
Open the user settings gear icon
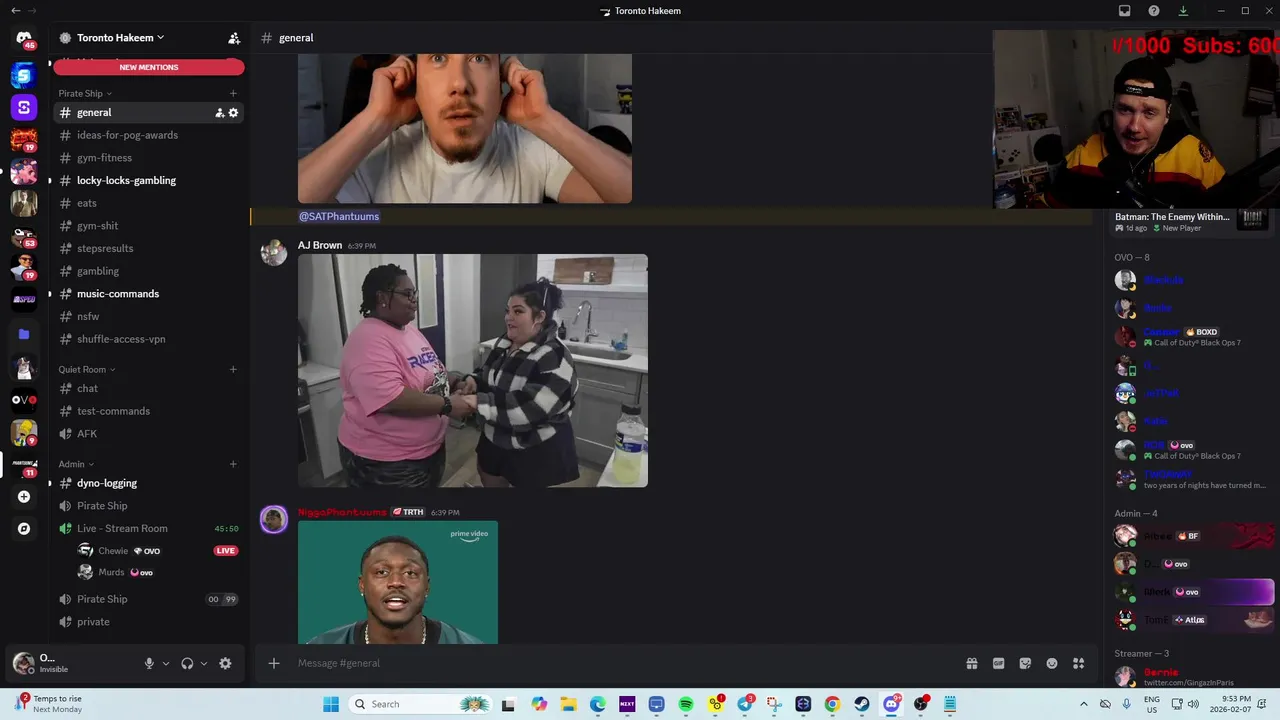point(225,663)
